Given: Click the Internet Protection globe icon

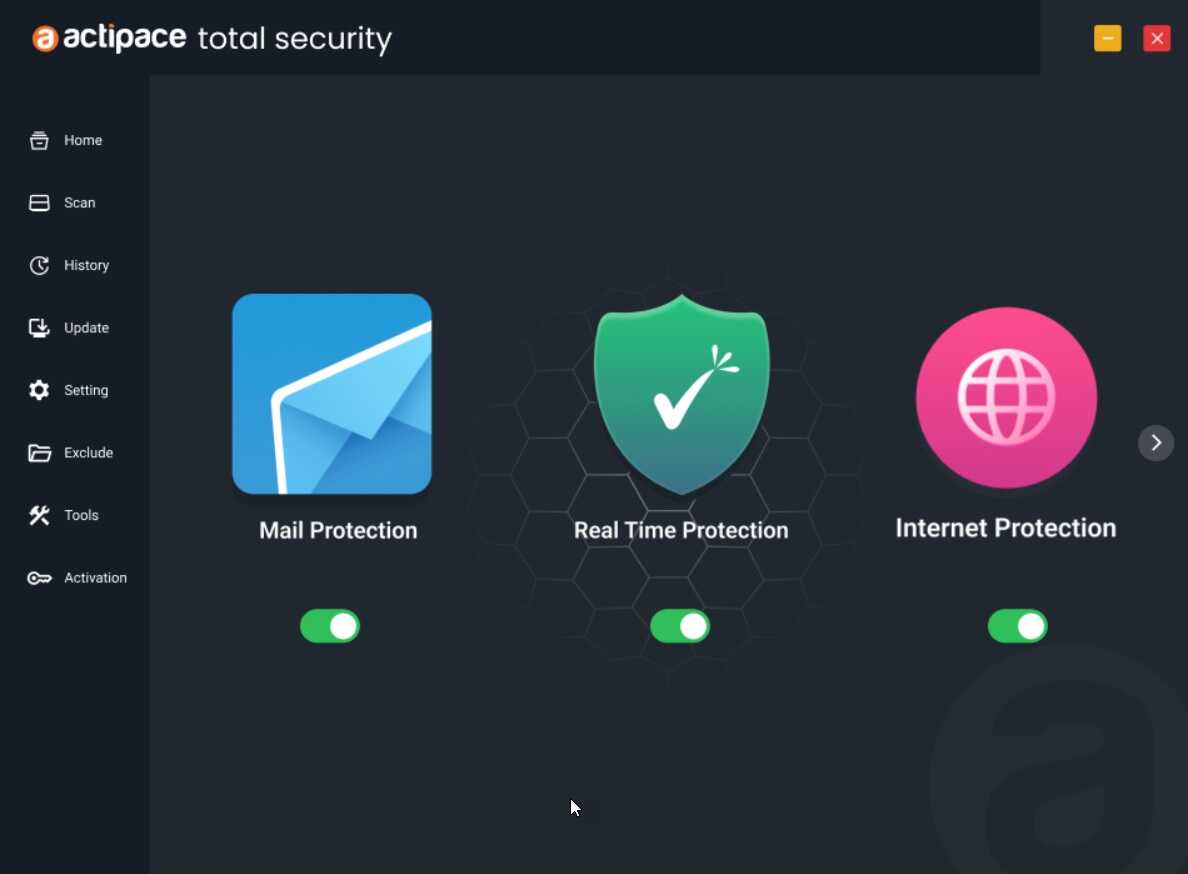Looking at the screenshot, I should pyautogui.click(x=1006, y=397).
